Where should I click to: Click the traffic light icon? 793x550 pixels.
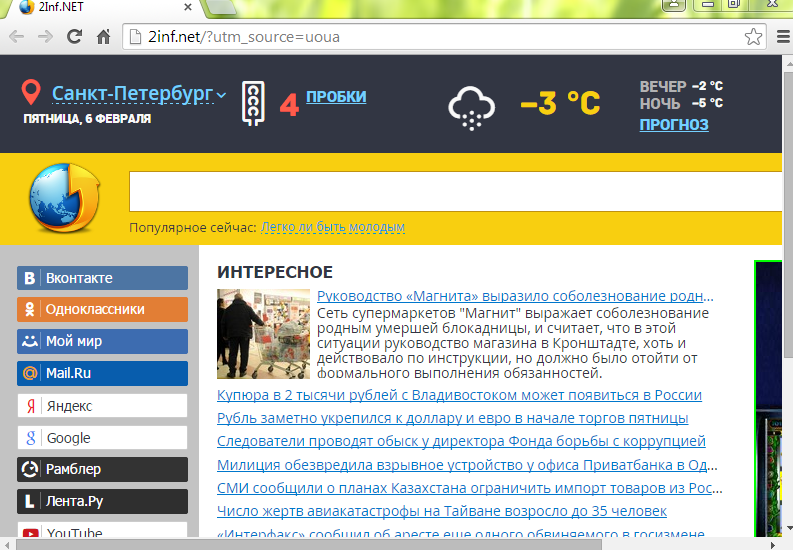253,103
